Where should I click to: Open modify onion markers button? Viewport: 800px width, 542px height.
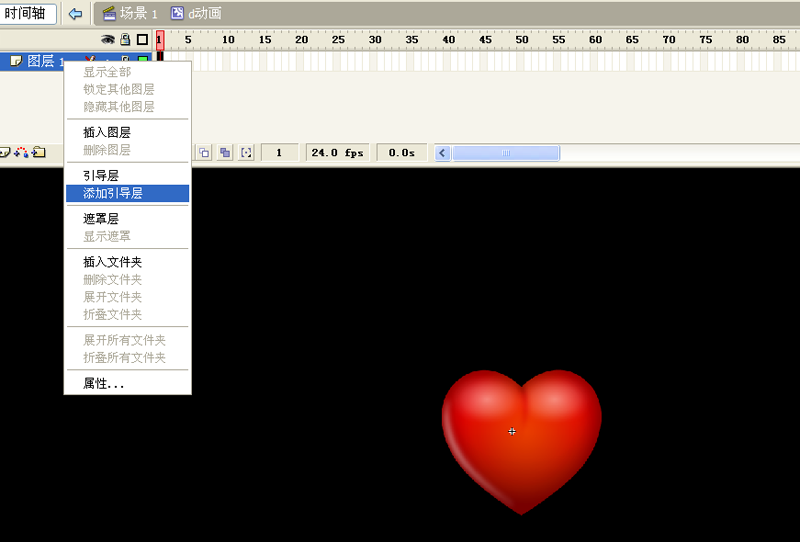(246, 153)
